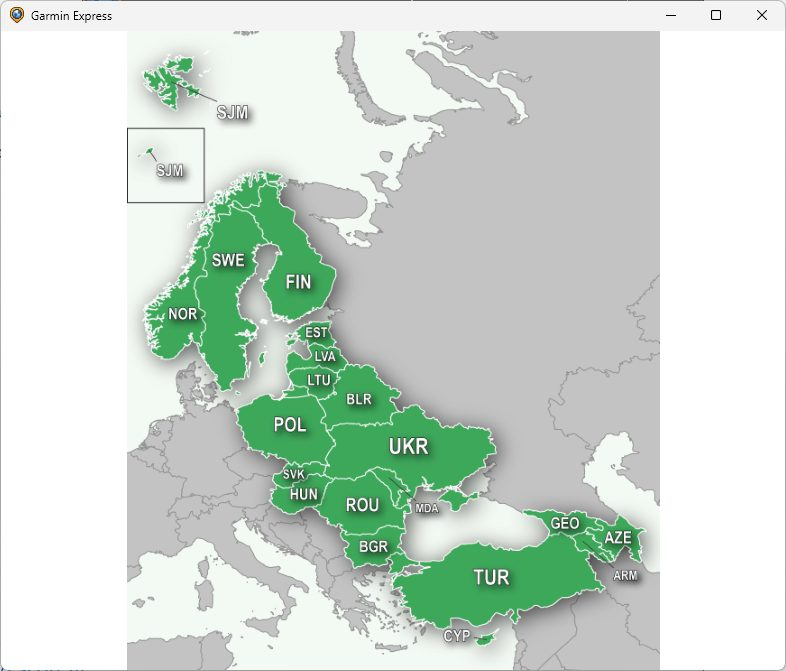Select Ukraine labeled UKR
This screenshot has height=671, width=786.
(x=408, y=447)
